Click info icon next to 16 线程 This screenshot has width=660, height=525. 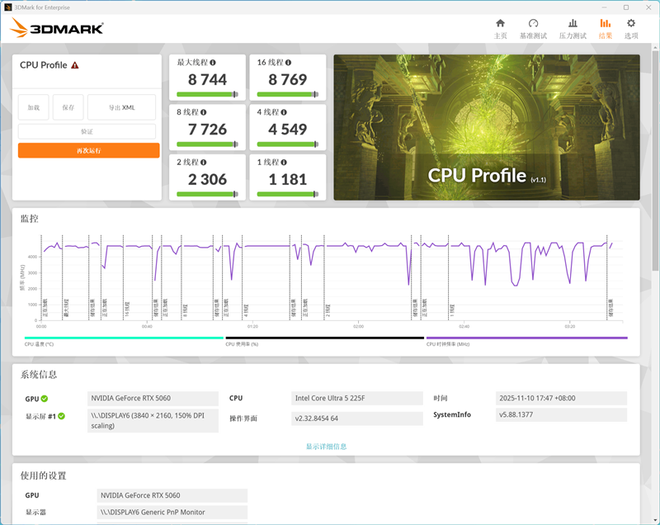[x=289, y=62]
